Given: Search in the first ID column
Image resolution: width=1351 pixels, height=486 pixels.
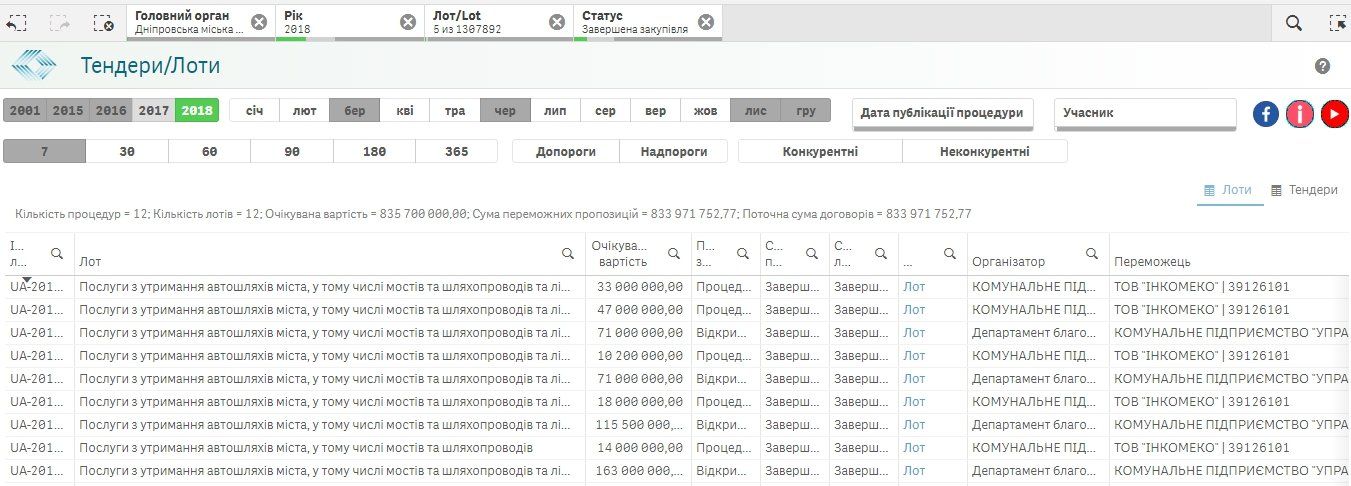Looking at the screenshot, I should click(57, 254).
